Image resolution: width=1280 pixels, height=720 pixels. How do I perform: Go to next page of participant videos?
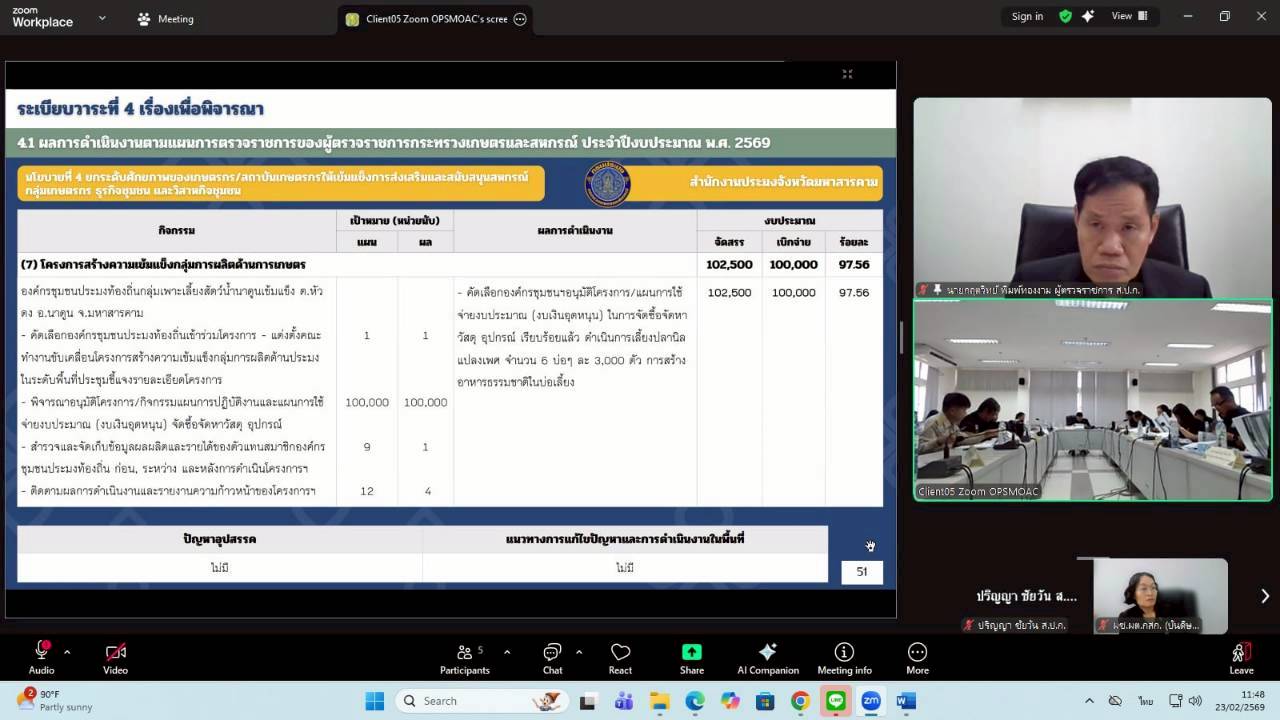coord(1264,596)
